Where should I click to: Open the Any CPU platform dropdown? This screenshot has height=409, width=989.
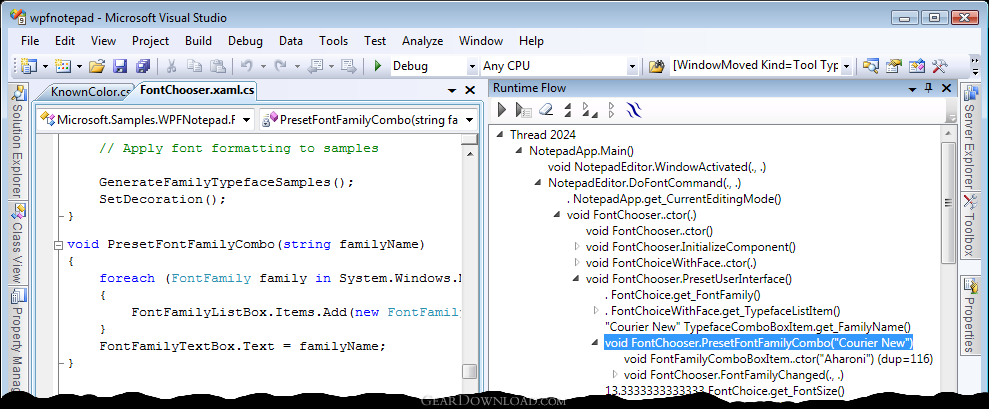click(632, 66)
